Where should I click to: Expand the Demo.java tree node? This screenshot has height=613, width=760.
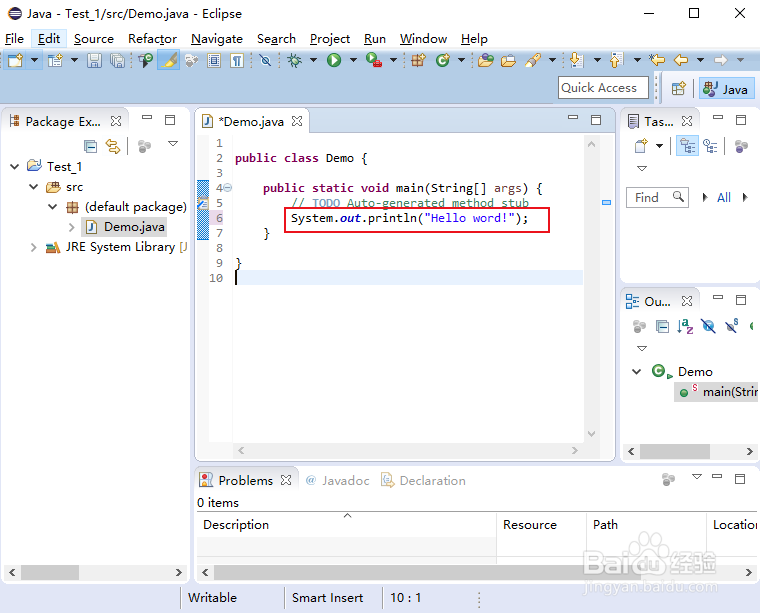72,227
